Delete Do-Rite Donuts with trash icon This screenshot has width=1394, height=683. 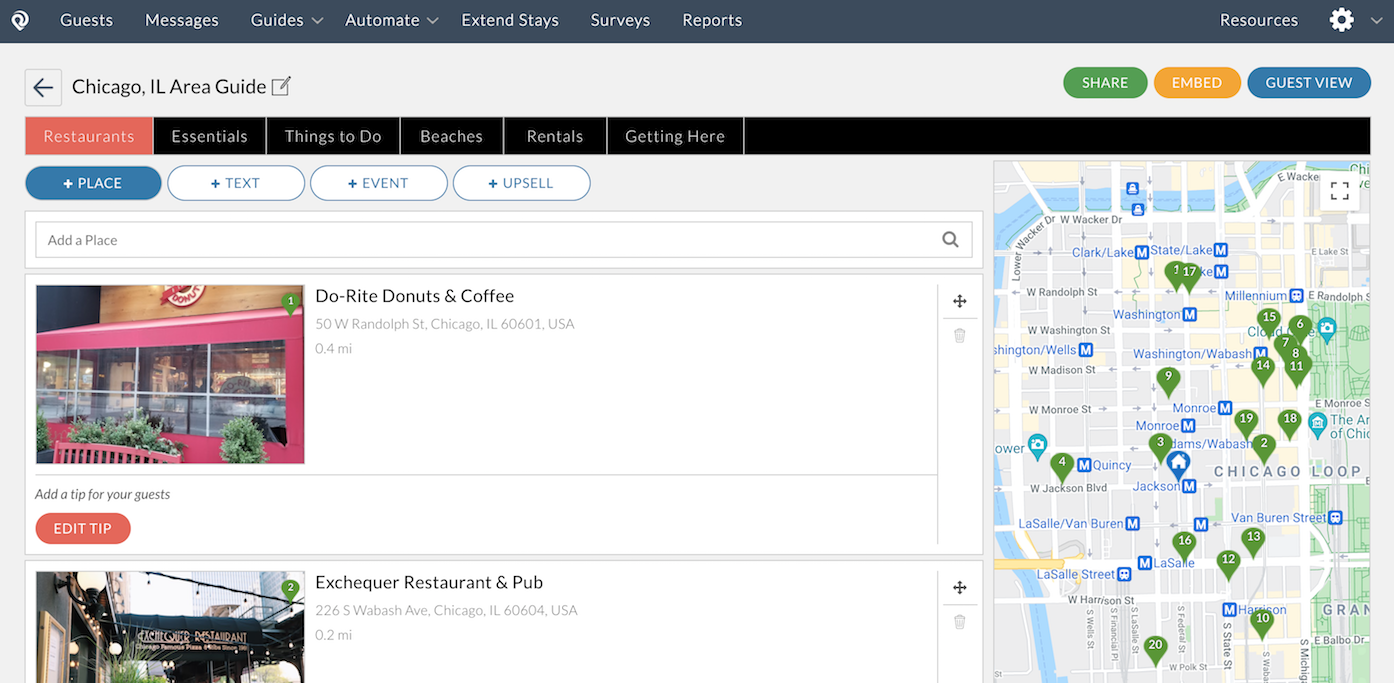pyautogui.click(x=959, y=336)
